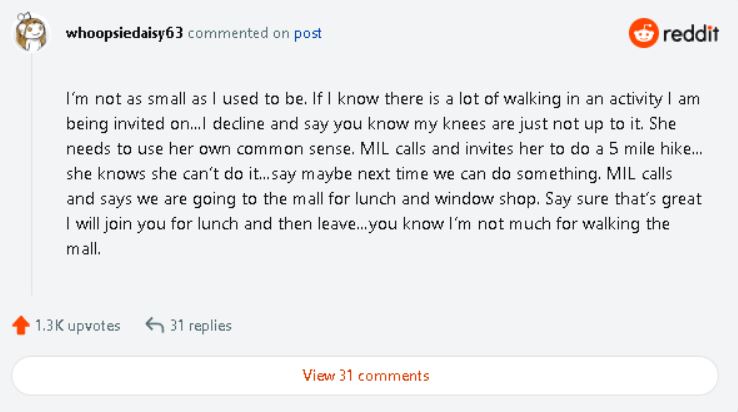Click the "View 31 comments" button
738x412 pixels.
tap(365, 376)
